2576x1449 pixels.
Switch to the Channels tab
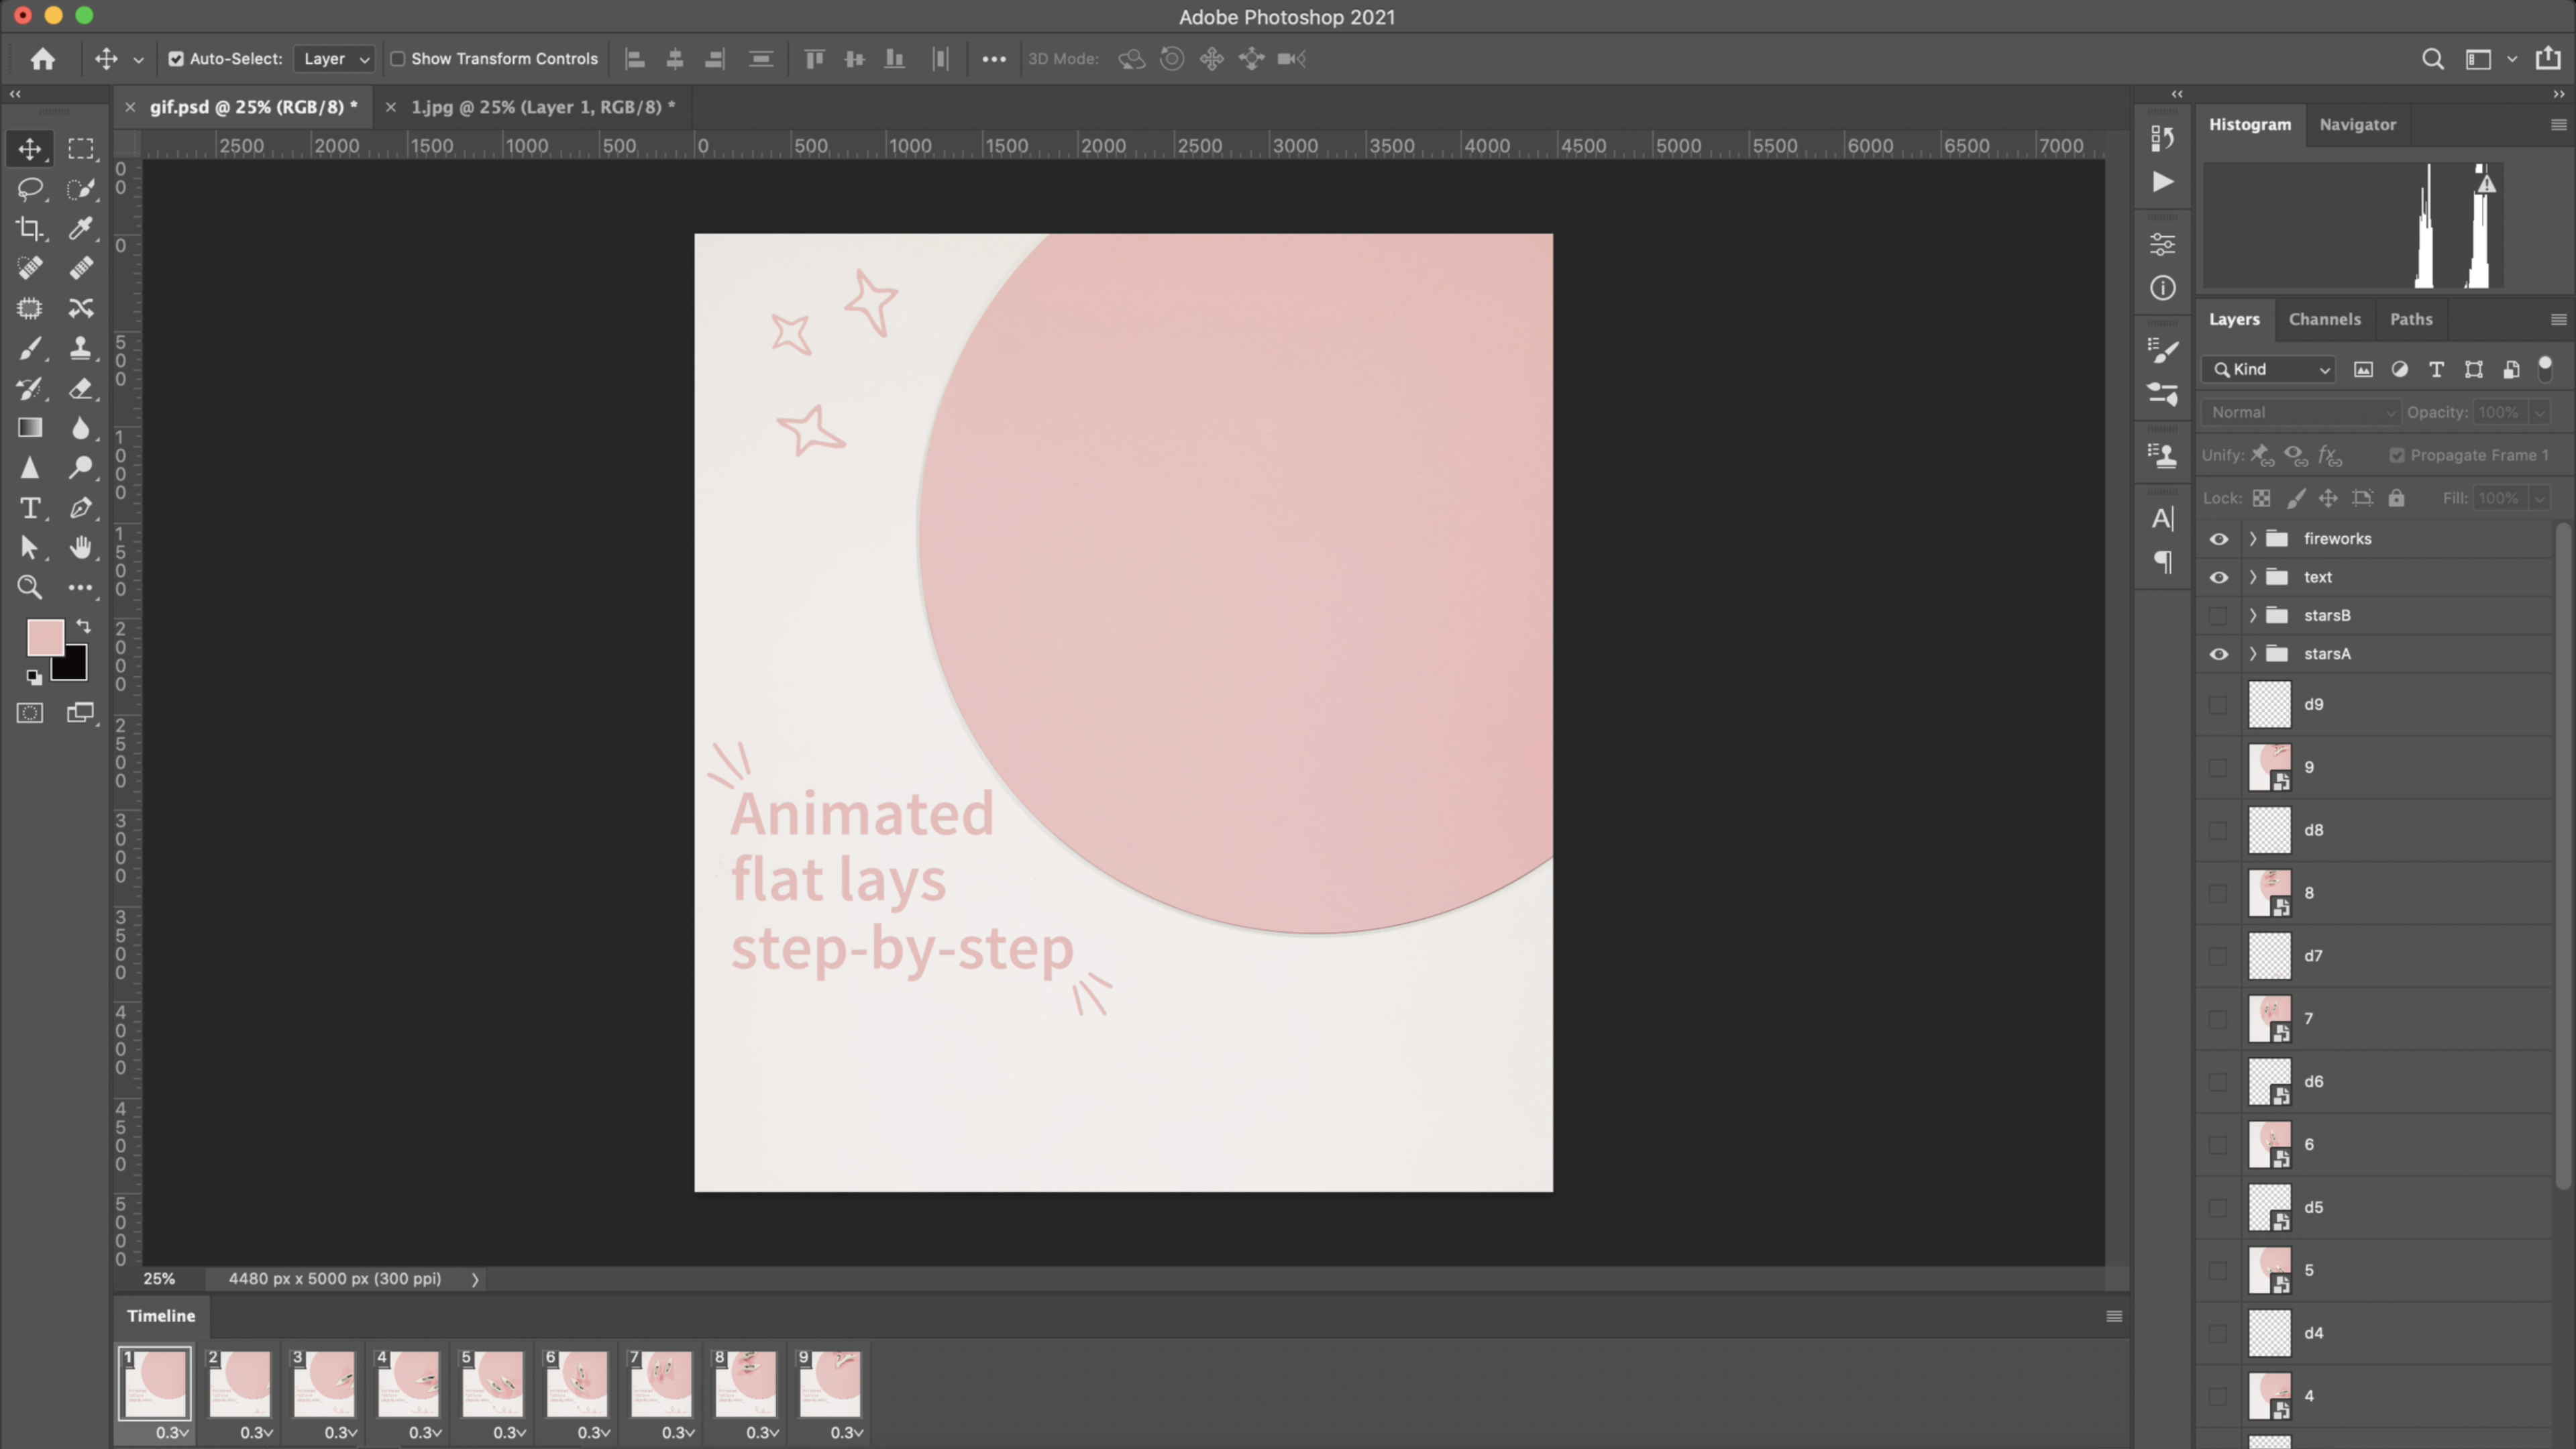[2324, 319]
